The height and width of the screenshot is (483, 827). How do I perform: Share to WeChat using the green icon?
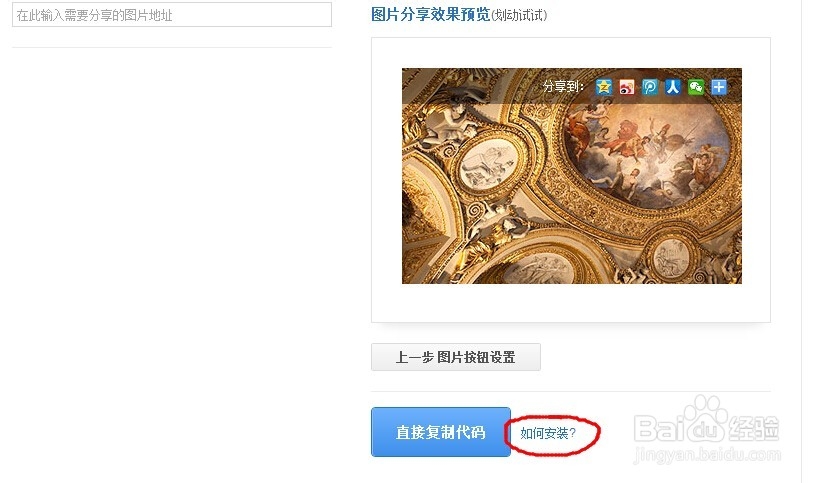pos(696,86)
